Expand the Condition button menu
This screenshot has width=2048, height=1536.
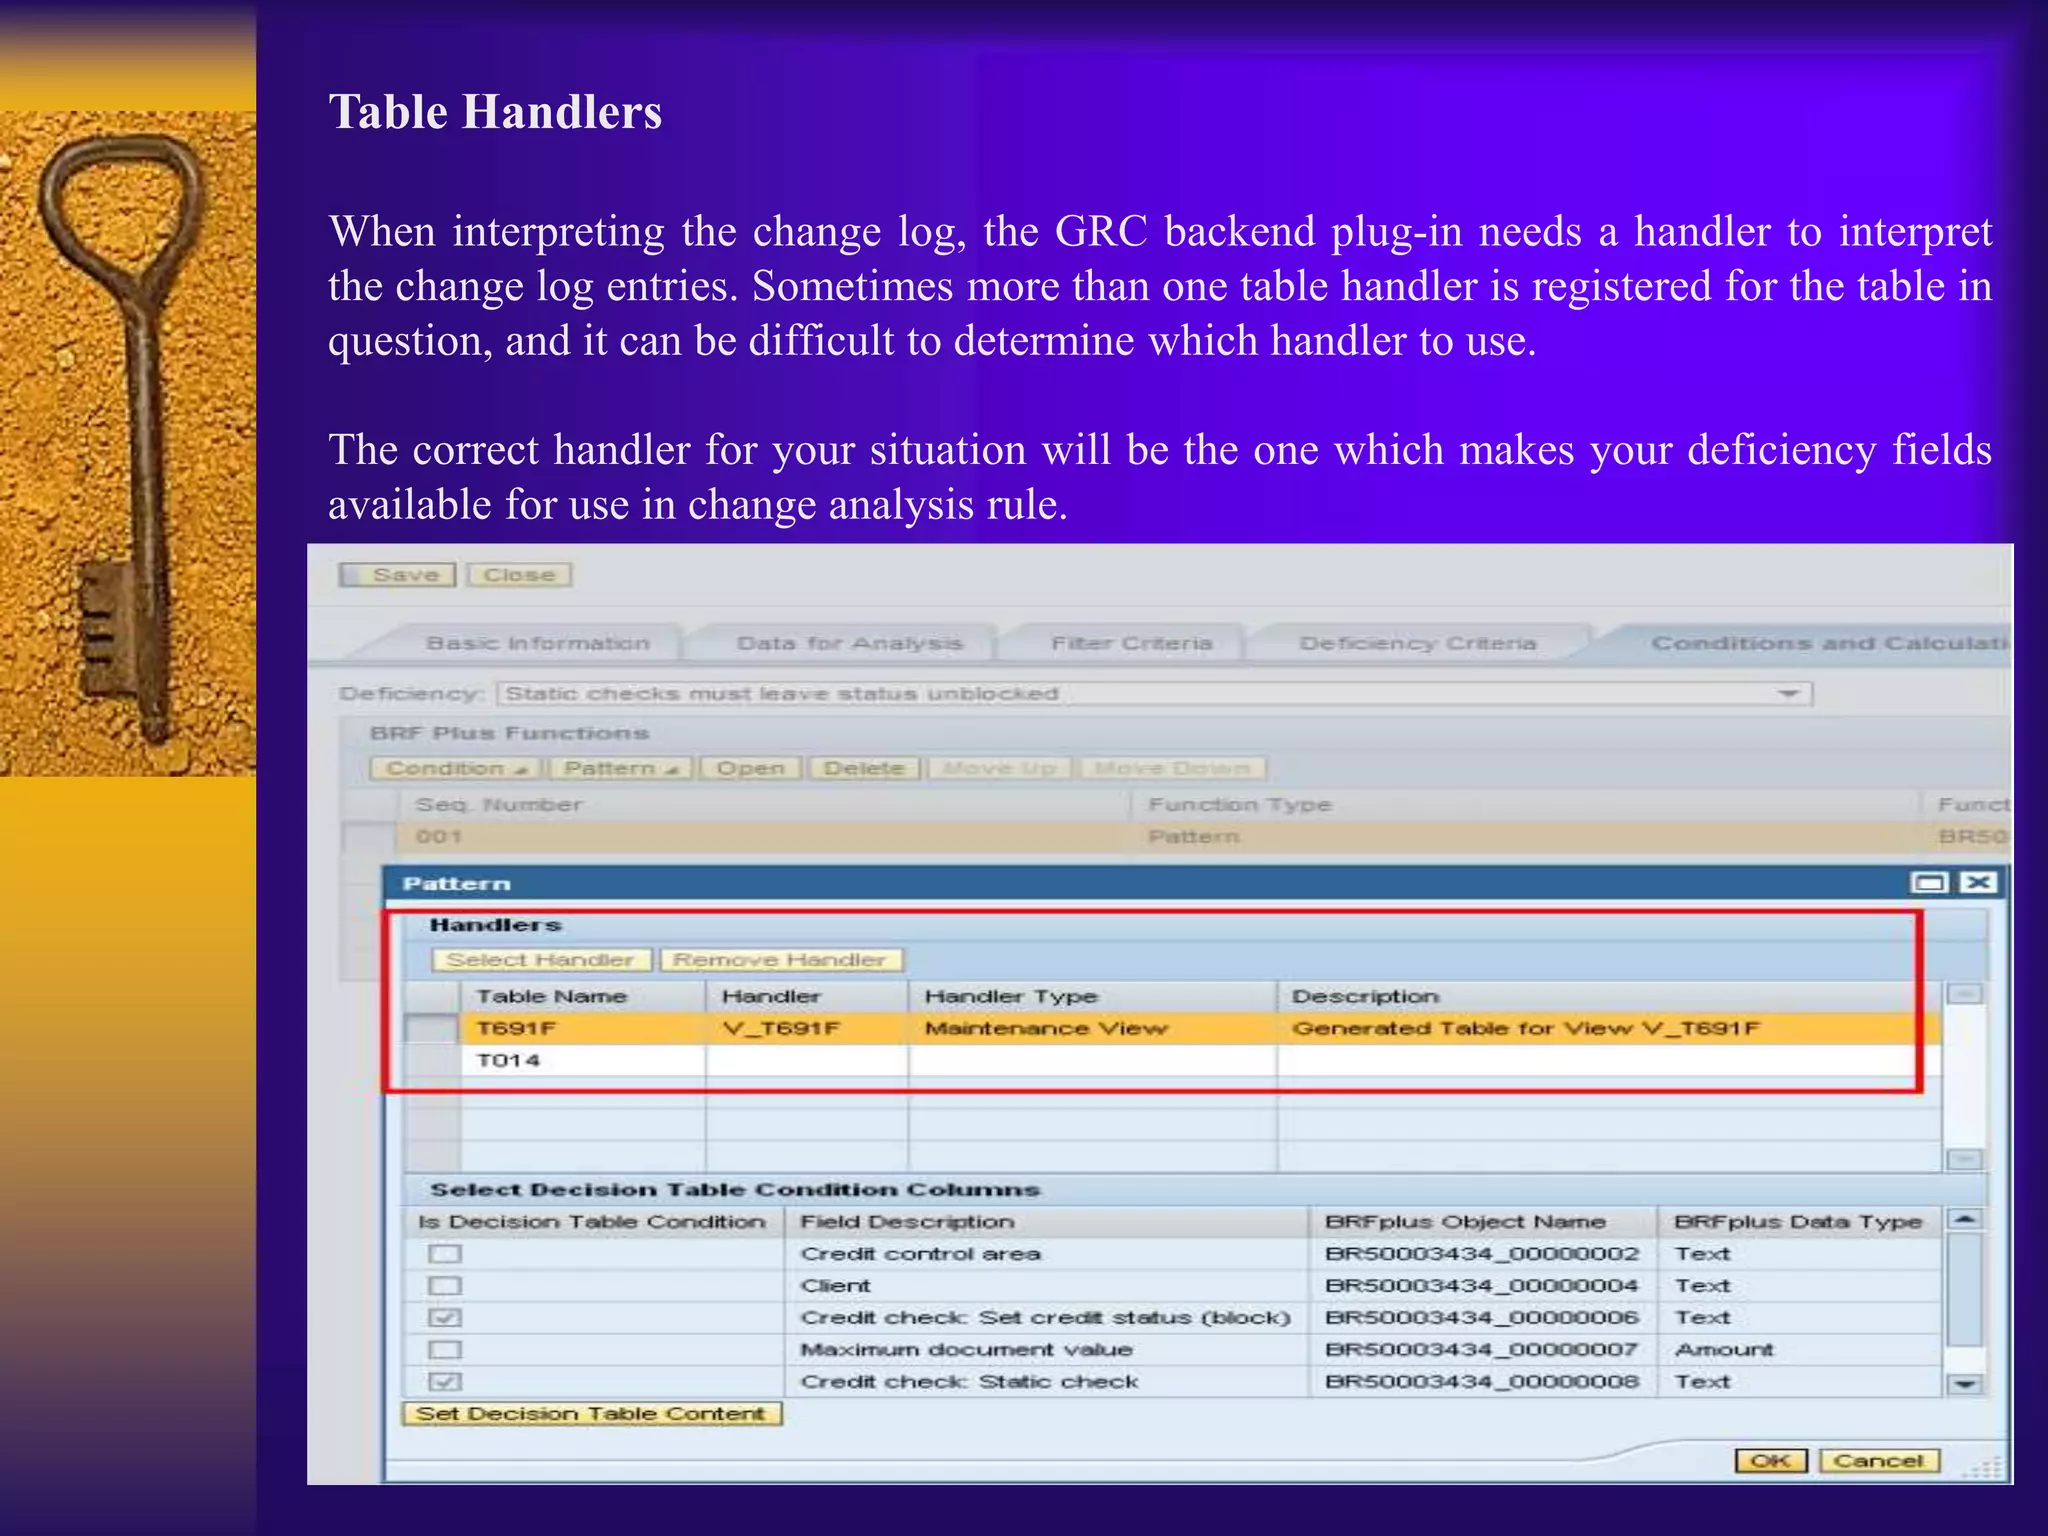pos(455,768)
